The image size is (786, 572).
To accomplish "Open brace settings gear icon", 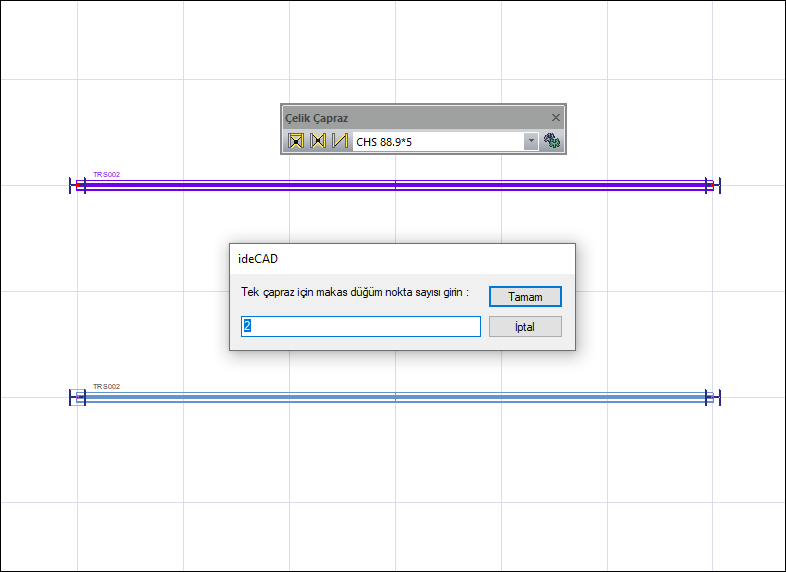I will click(x=552, y=141).
